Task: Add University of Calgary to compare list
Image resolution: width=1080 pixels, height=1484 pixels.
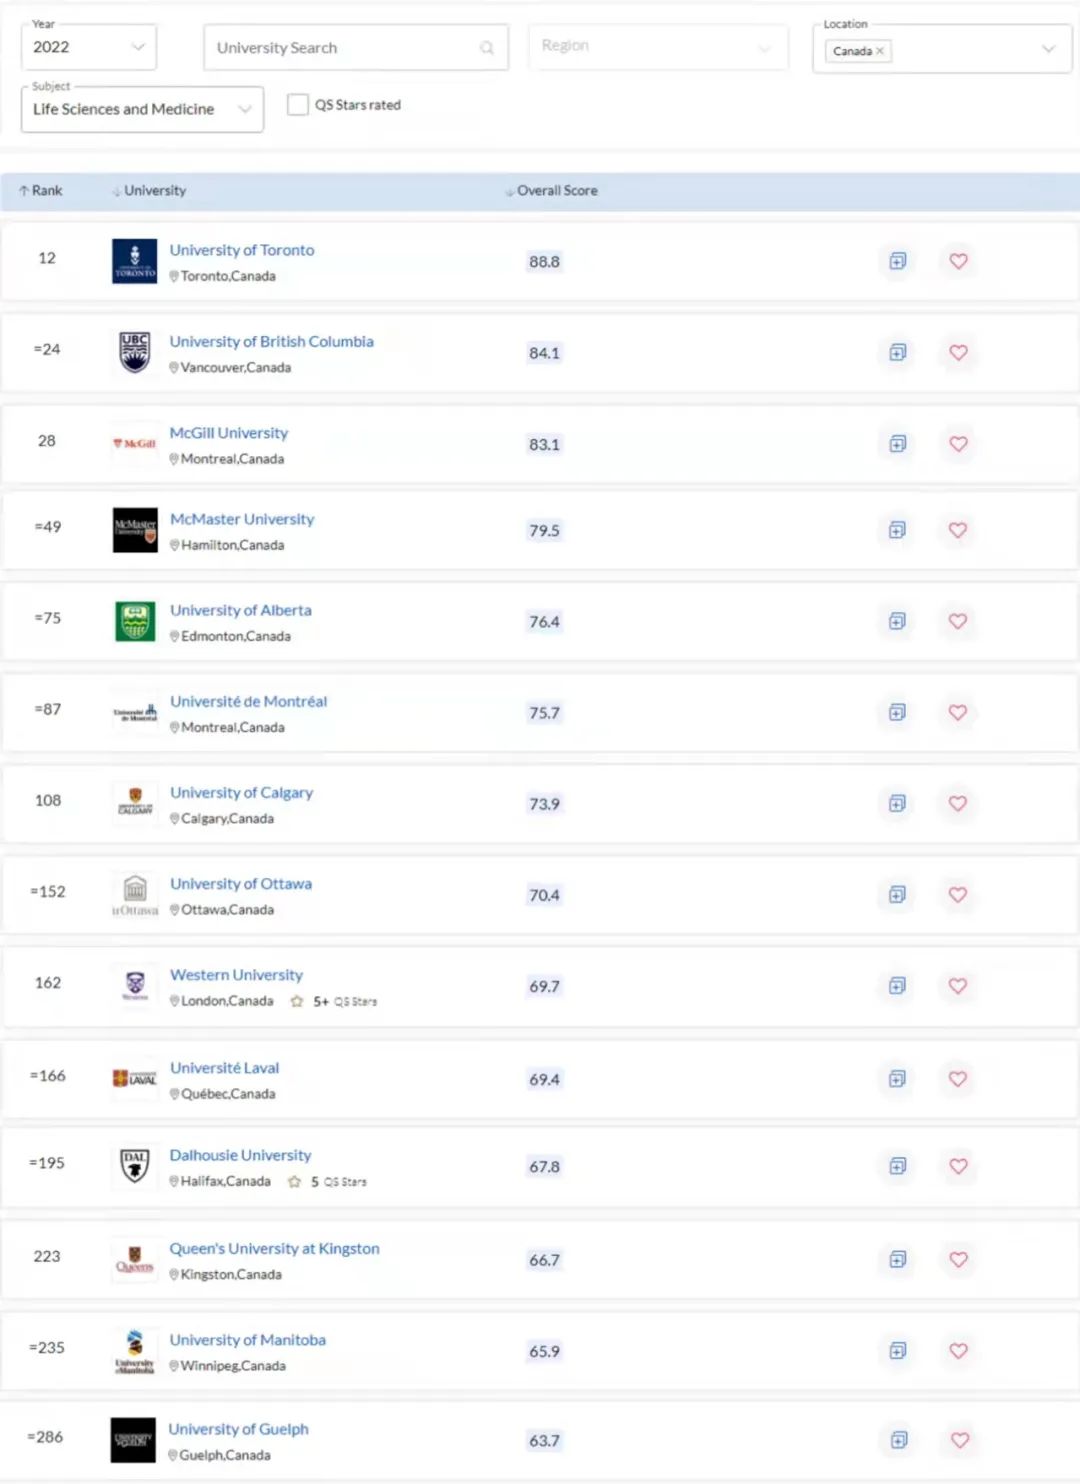Action: (898, 803)
